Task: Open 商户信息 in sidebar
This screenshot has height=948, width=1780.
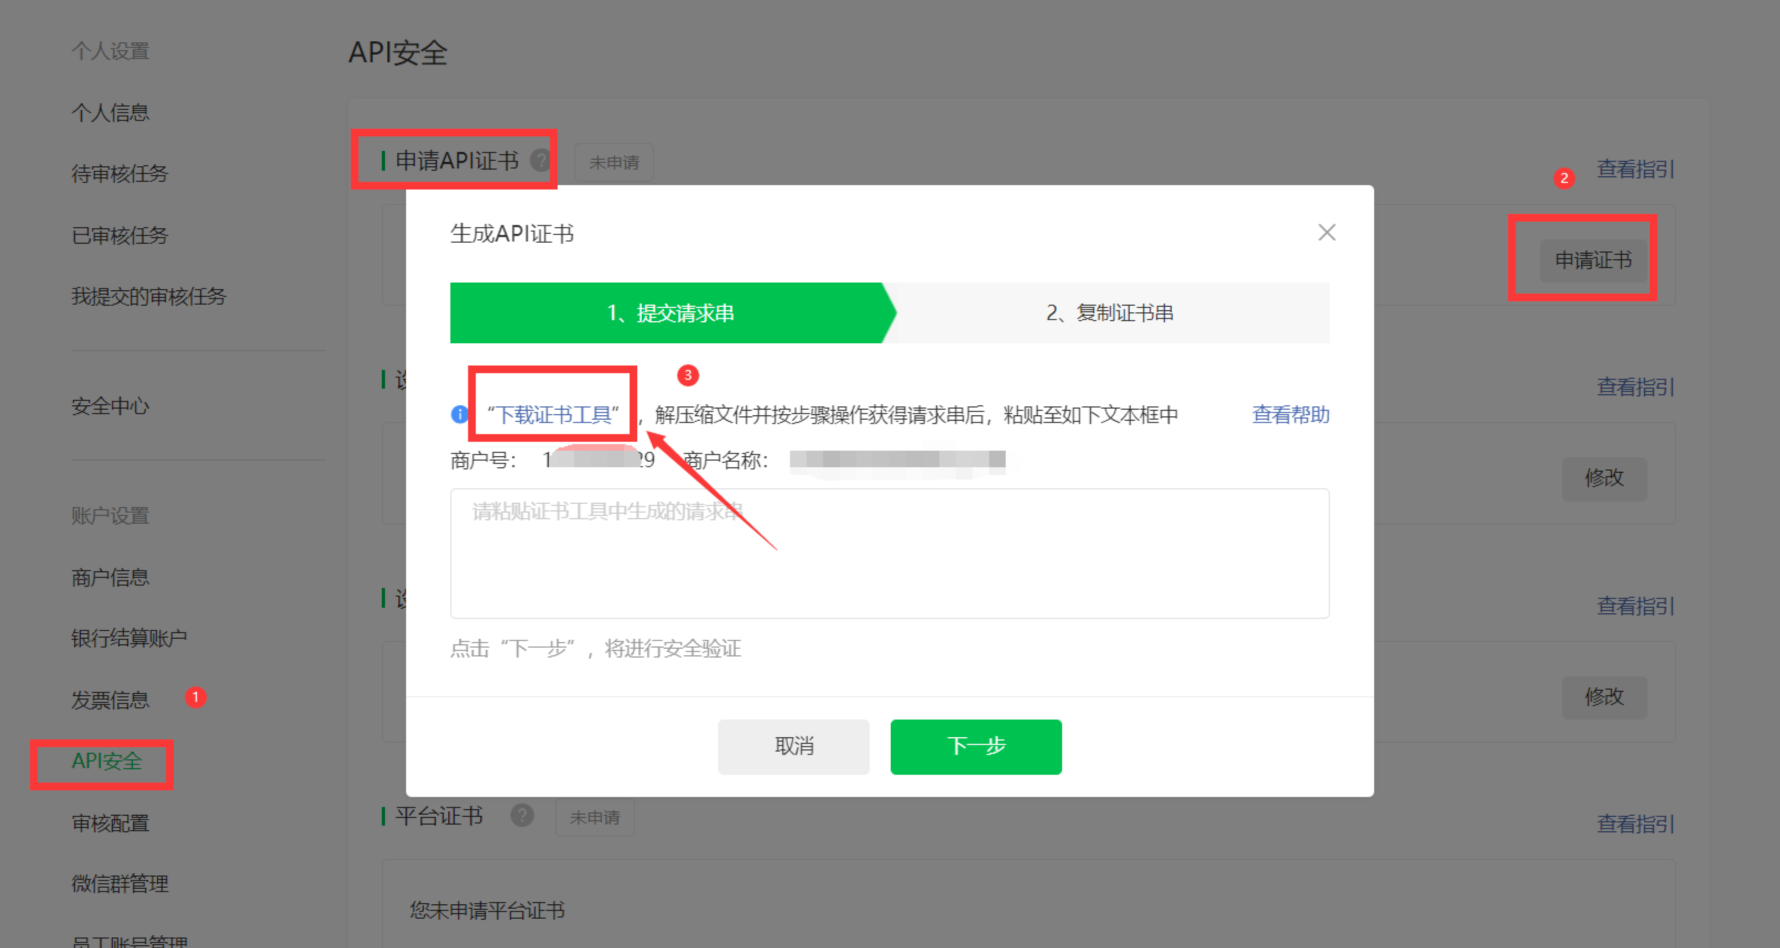Action: click(110, 577)
